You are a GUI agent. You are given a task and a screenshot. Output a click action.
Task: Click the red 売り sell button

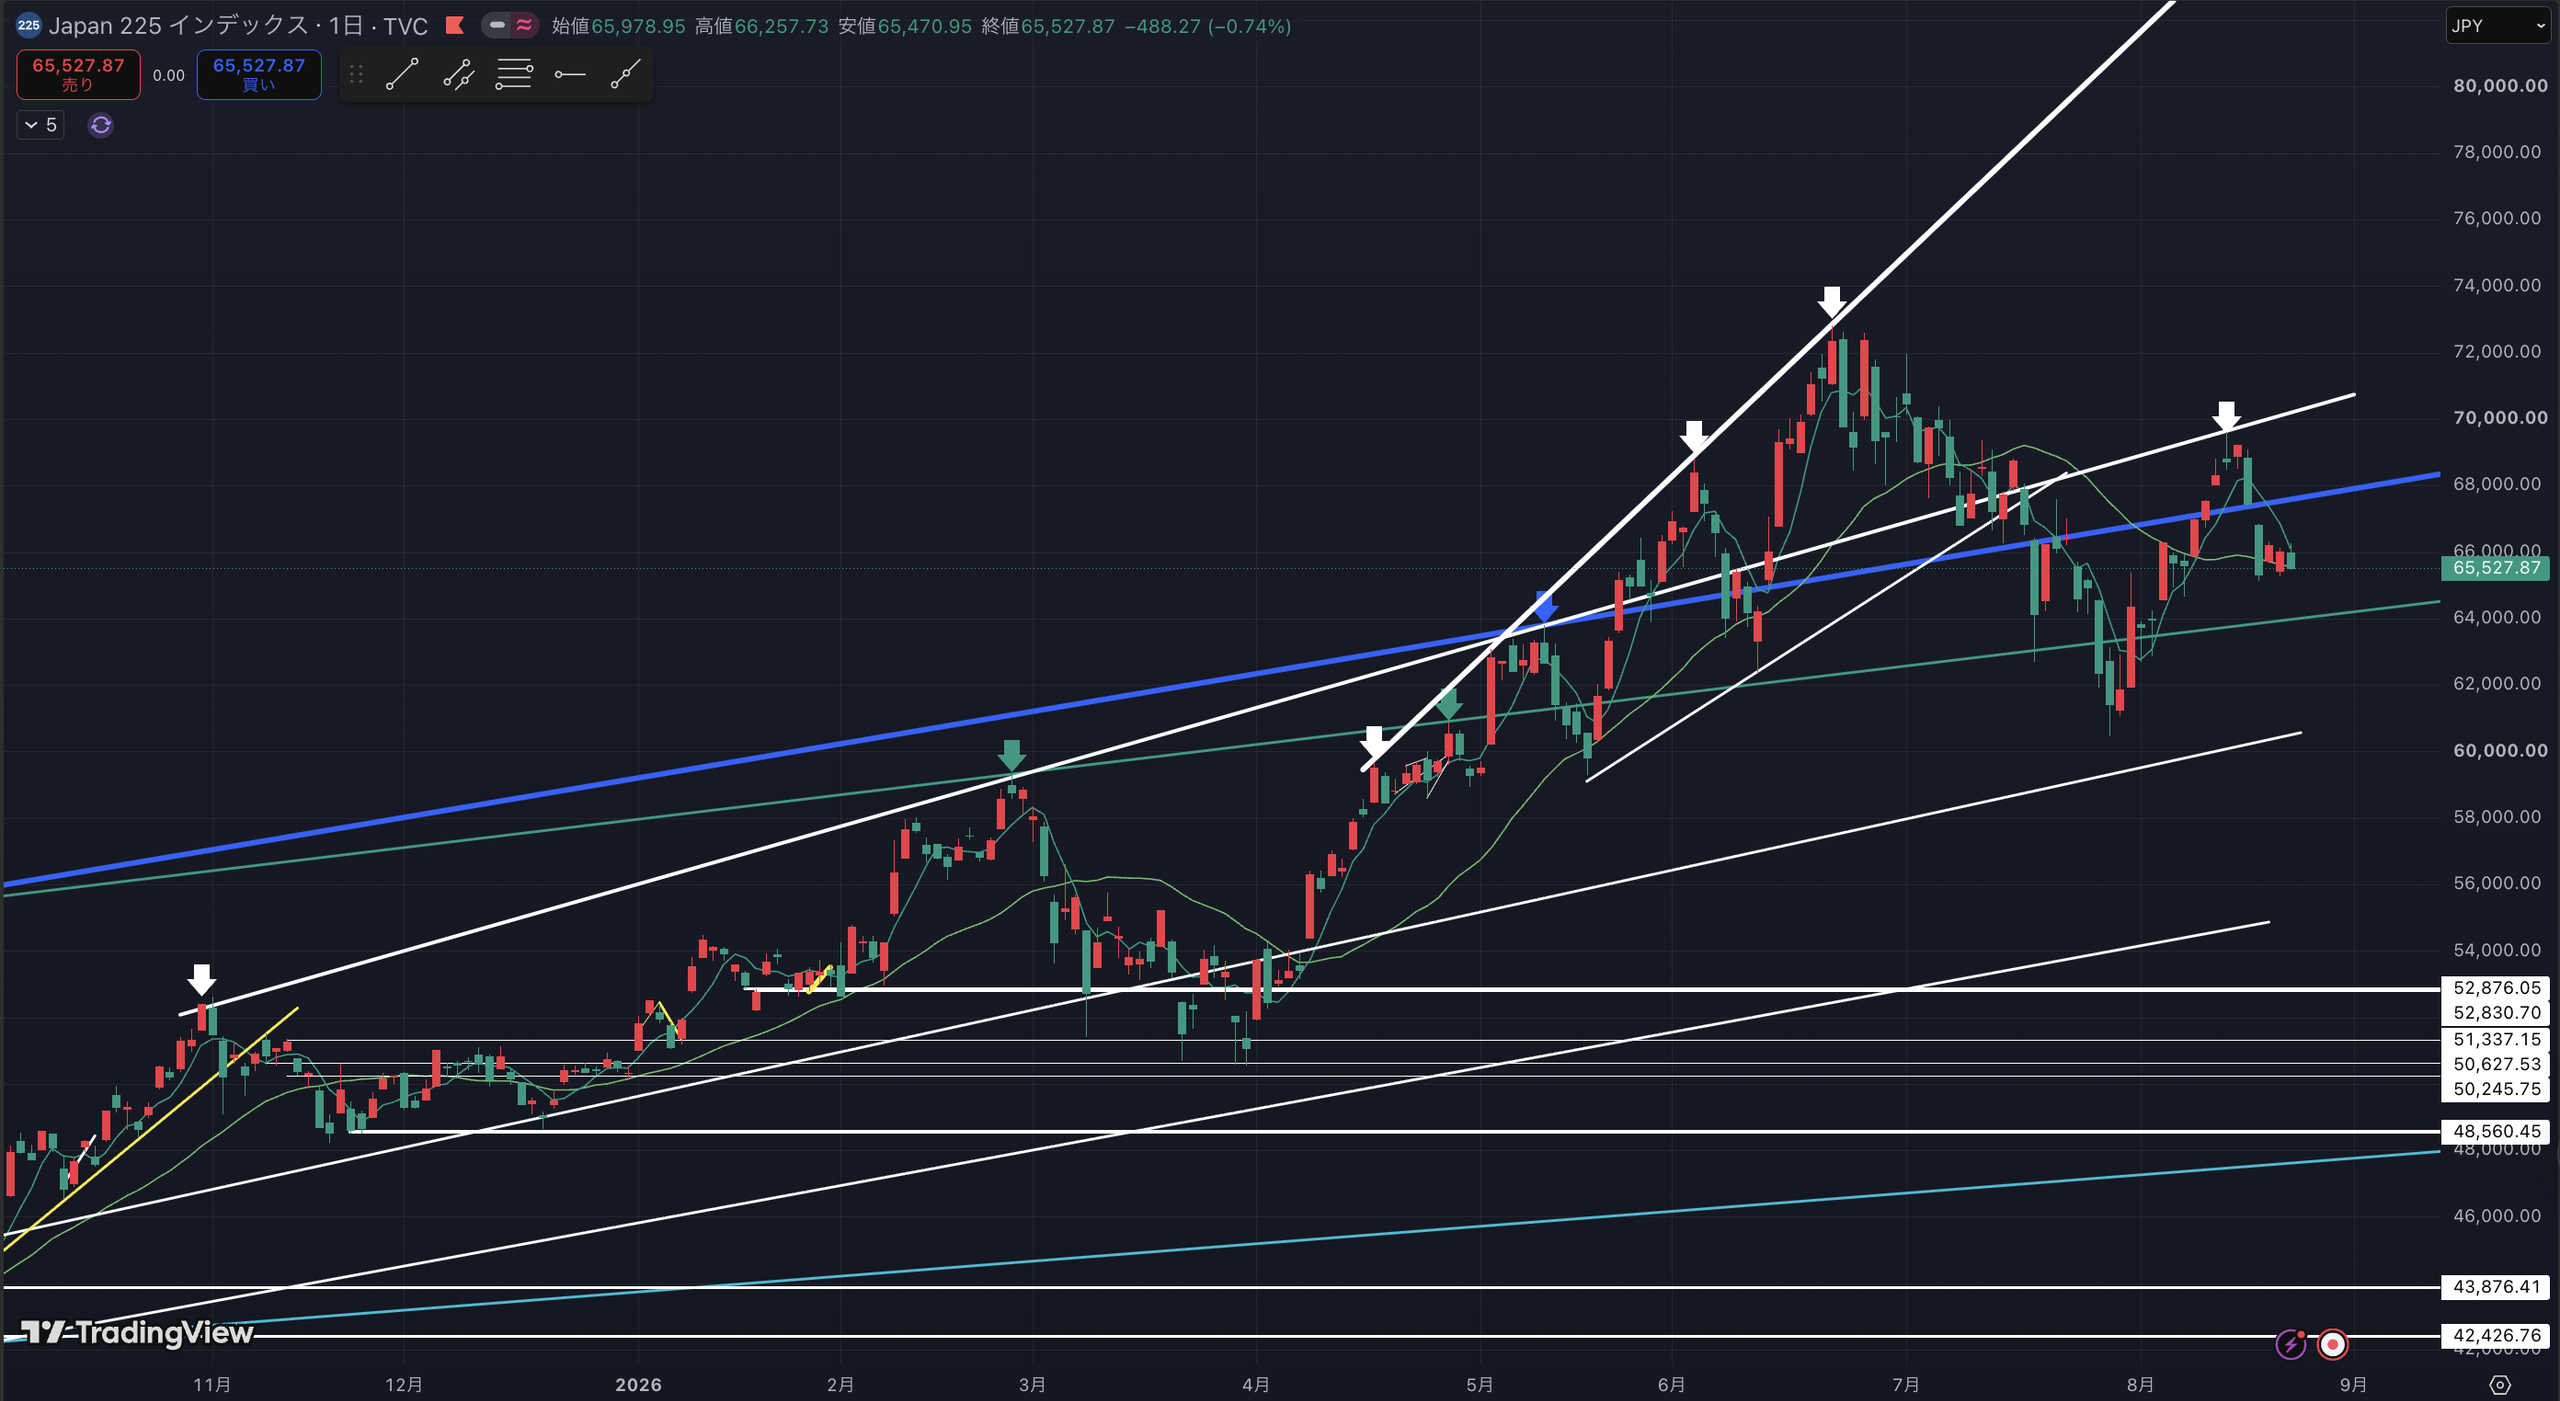(x=78, y=75)
